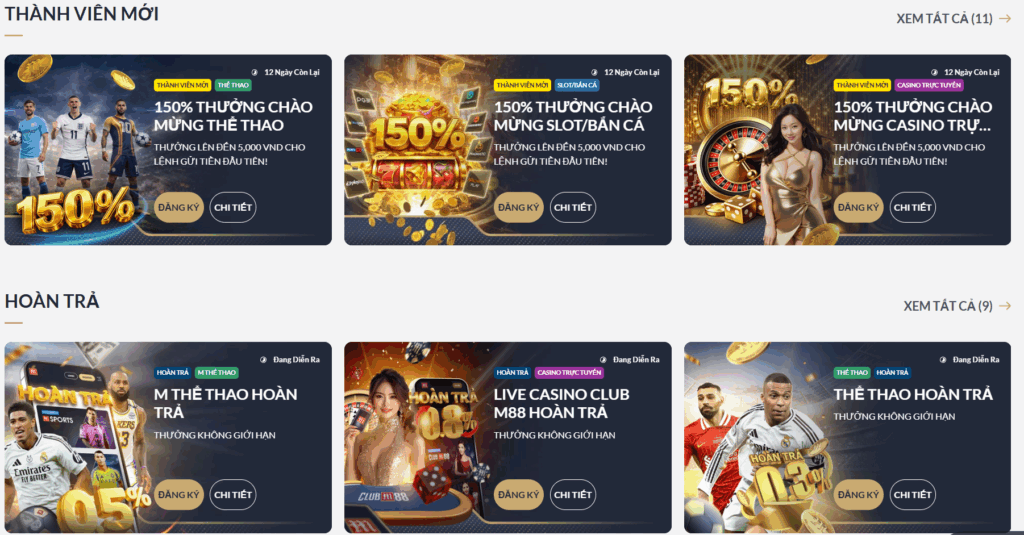Click status icon beside Đang Diễn Ra on M Thể Thao card
Image resolution: width=1024 pixels, height=535 pixels.
pos(264,360)
